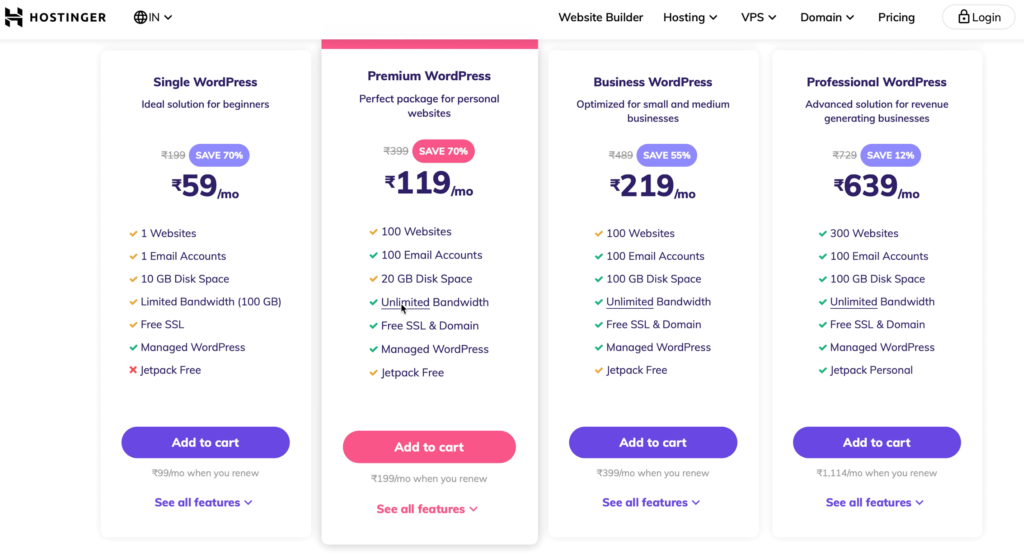Click the red cross beside Jetpack Free
The height and width of the screenshot is (556, 1024).
click(x=133, y=370)
